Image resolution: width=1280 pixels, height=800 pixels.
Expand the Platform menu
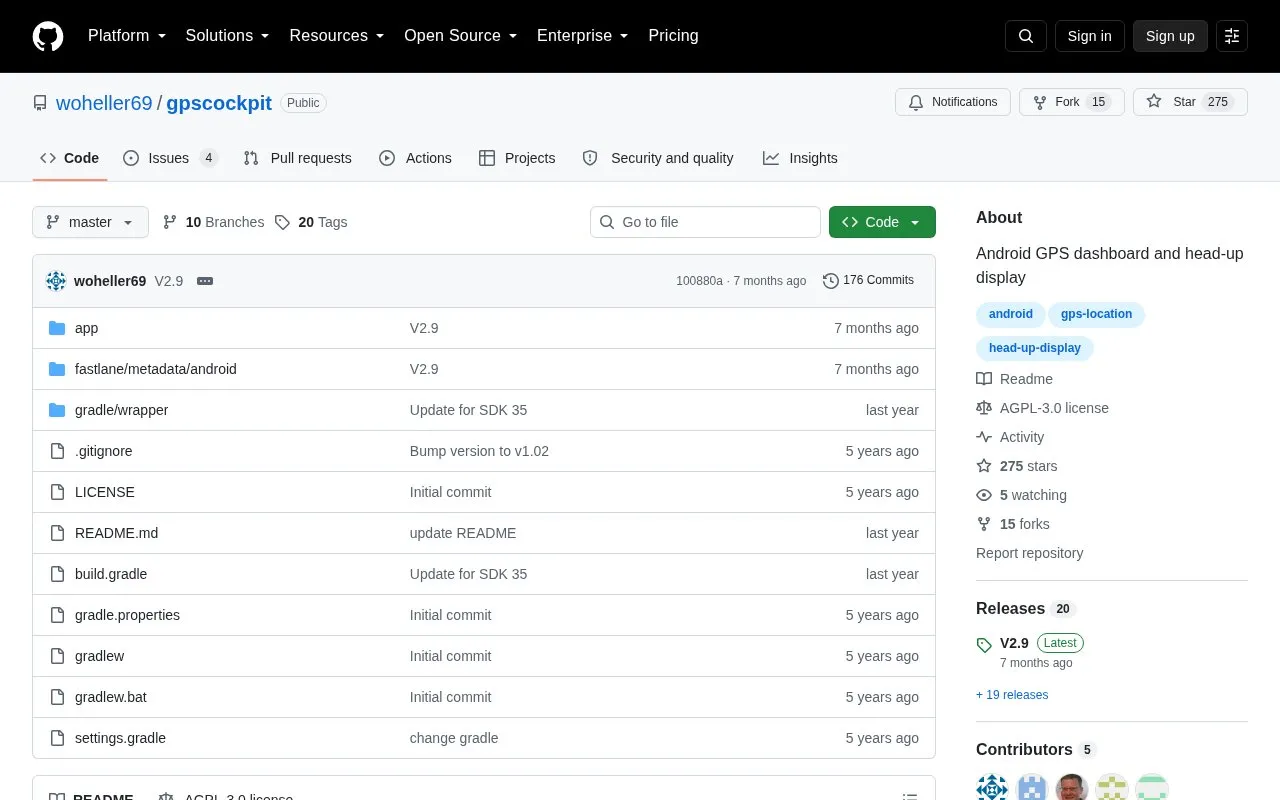[x=127, y=36]
